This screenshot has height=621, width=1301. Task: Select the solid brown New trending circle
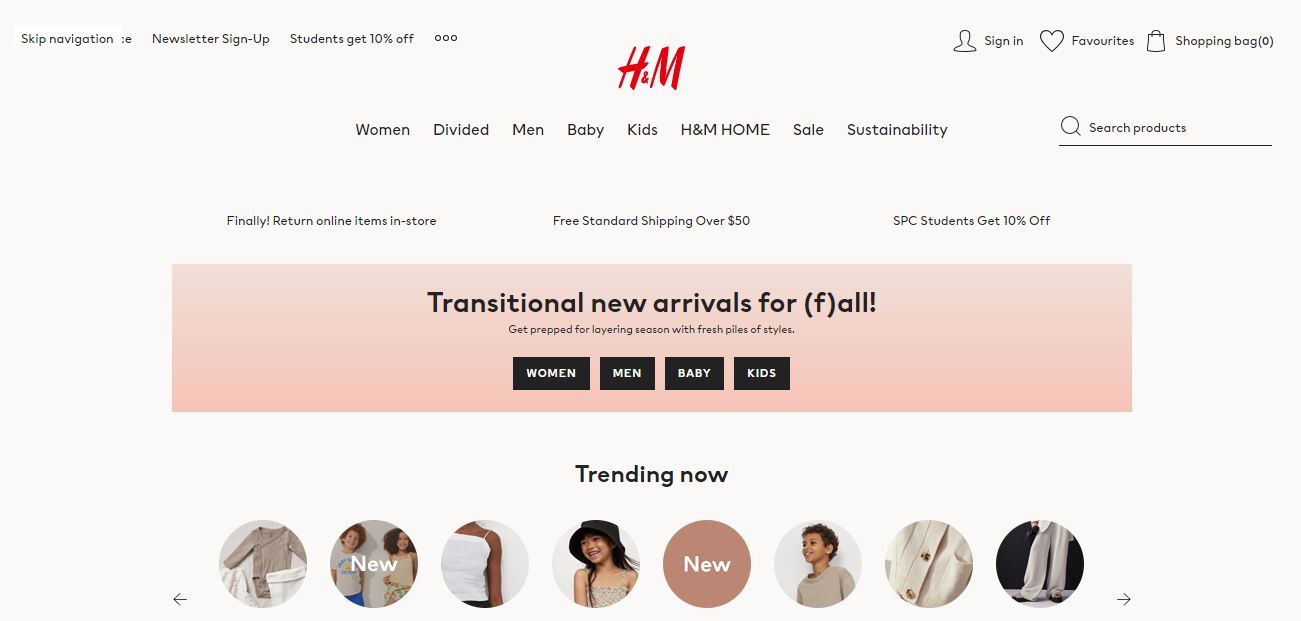coord(707,564)
